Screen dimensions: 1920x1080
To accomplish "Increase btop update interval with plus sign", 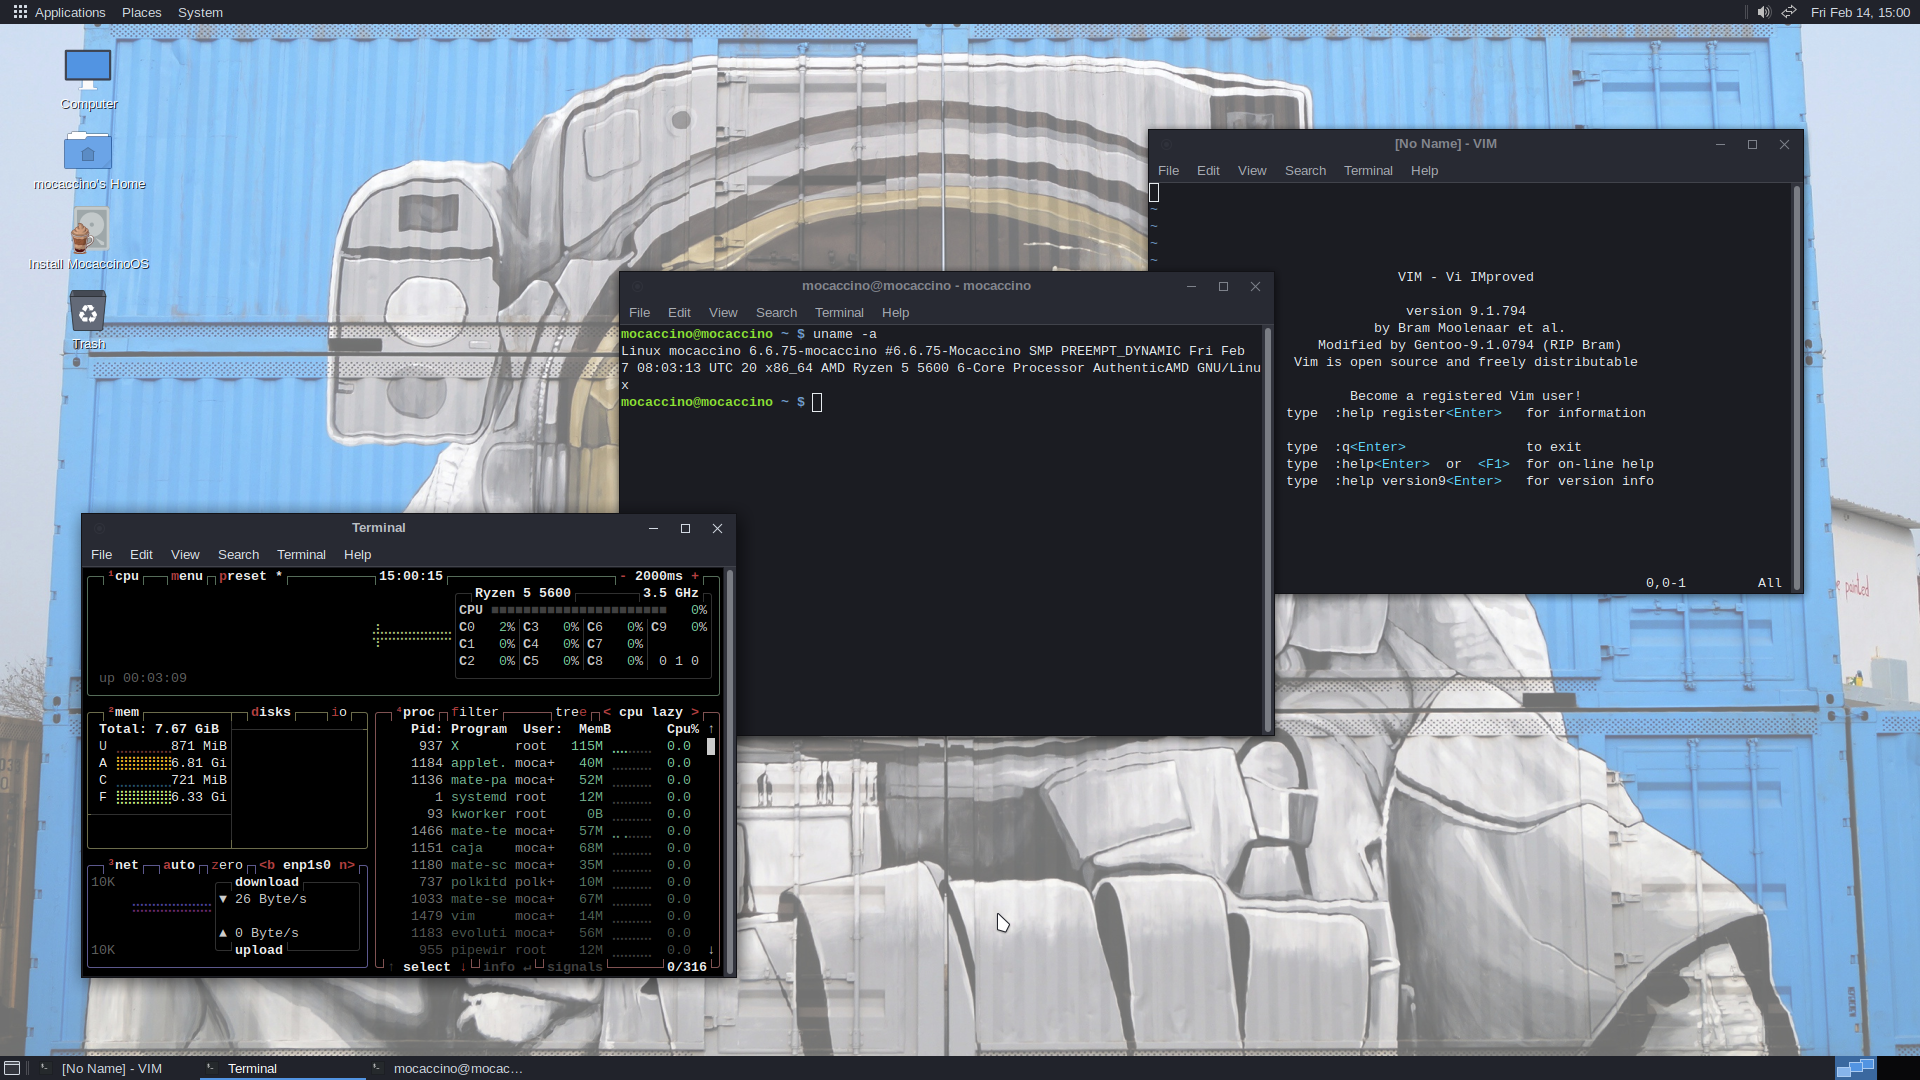I will [x=695, y=576].
